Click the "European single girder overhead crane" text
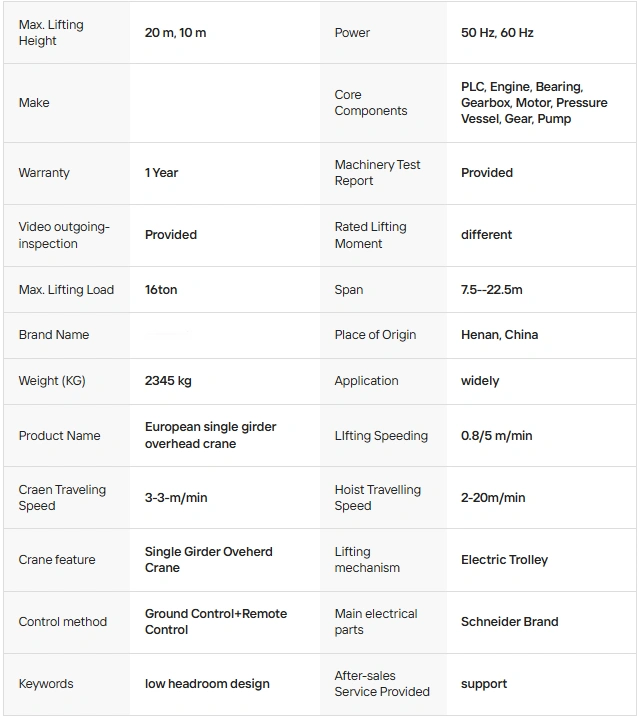Viewport: 640px width, 720px height. 210,435
